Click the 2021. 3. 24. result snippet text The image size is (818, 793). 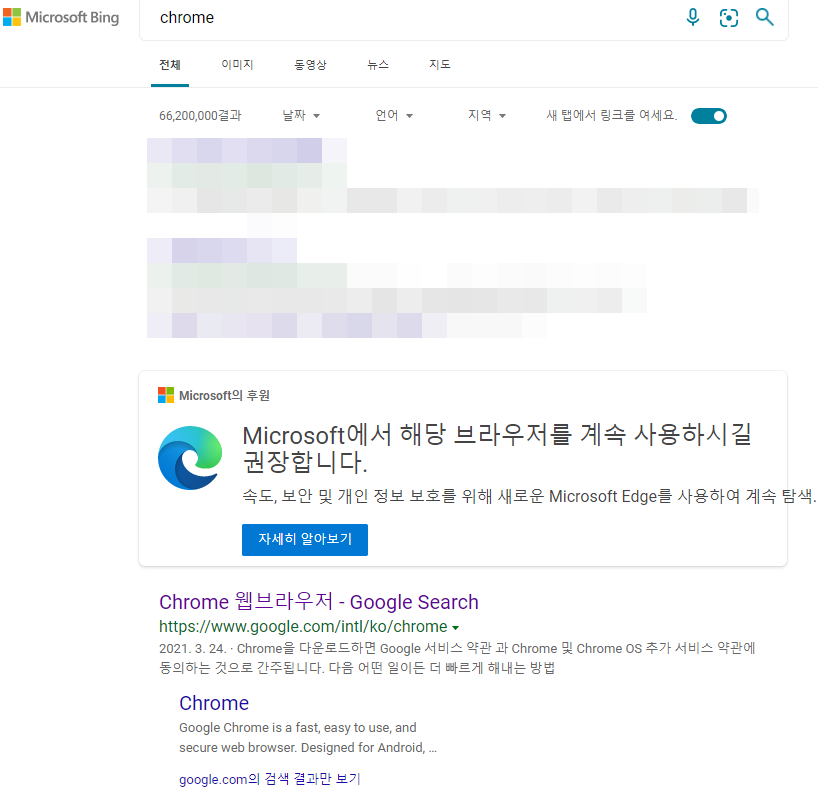[x=457, y=658]
